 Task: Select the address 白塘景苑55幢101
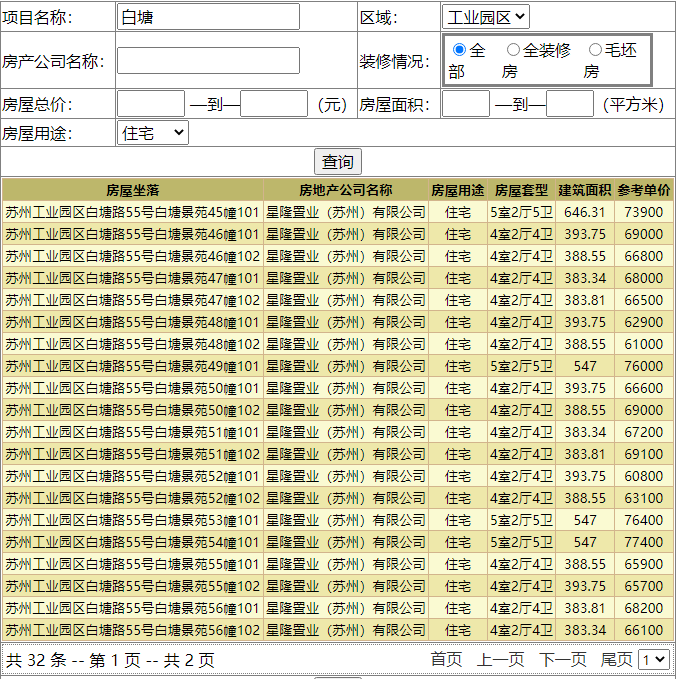point(132,564)
